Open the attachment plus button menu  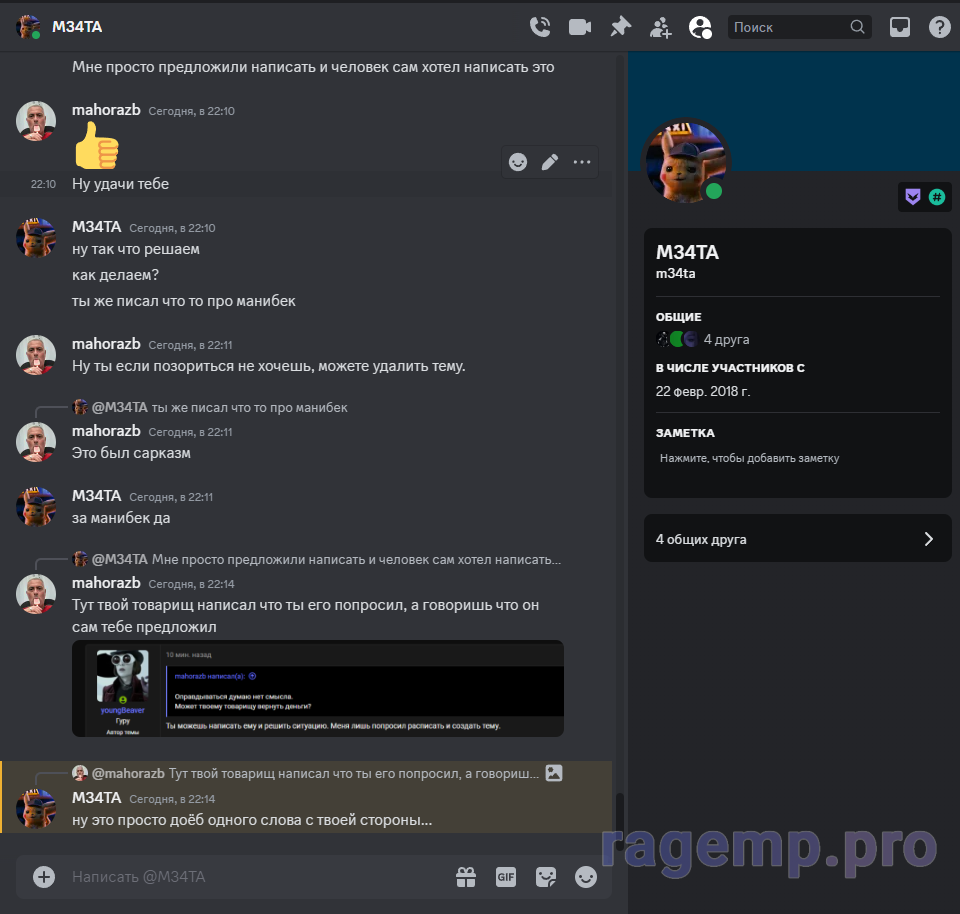(x=44, y=877)
